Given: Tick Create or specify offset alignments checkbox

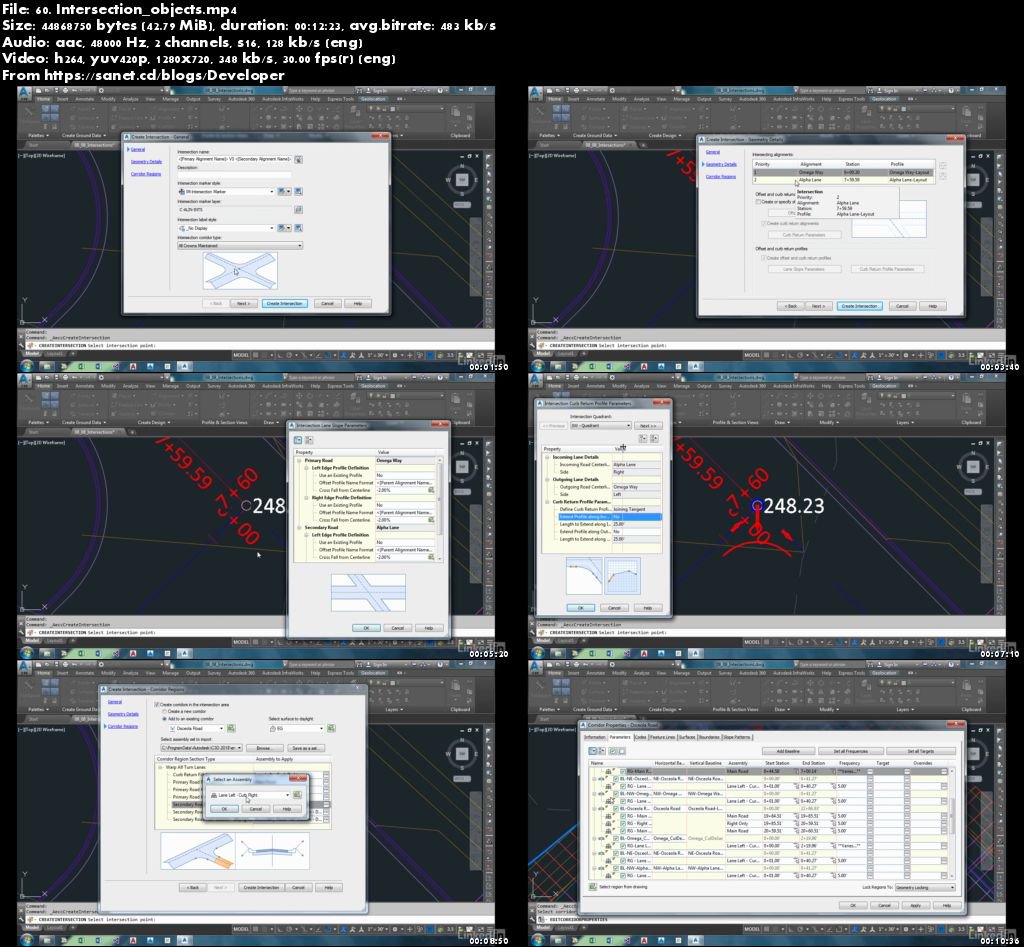Looking at the screenshot, I should pos(759,202).
